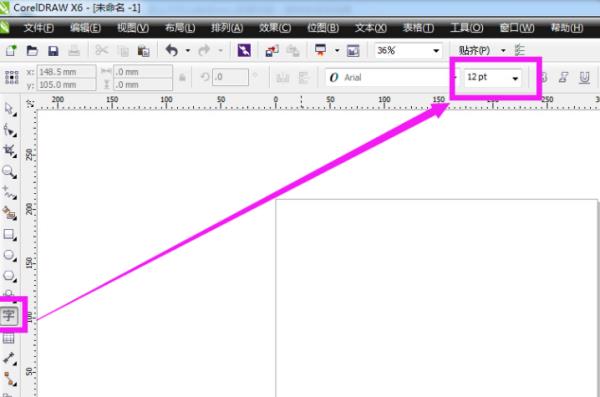This screenshot has width=600, height=397.
Task: Toggle italic text formatting
Action: [563, 77]
